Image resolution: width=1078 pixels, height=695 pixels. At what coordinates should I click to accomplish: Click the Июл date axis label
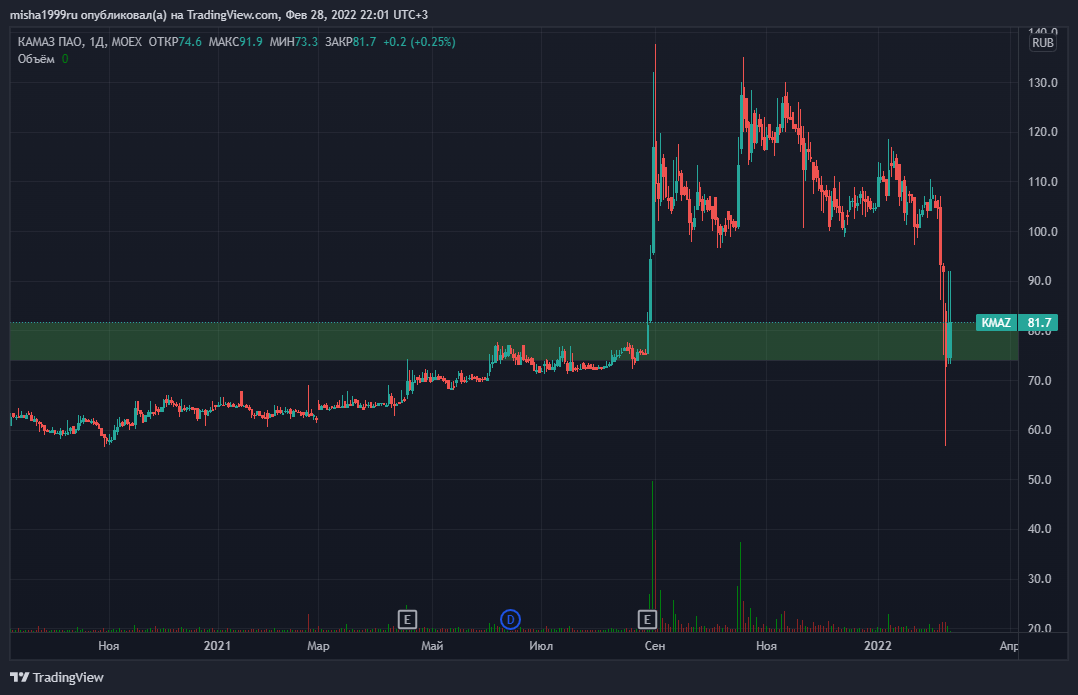point(541,646)
